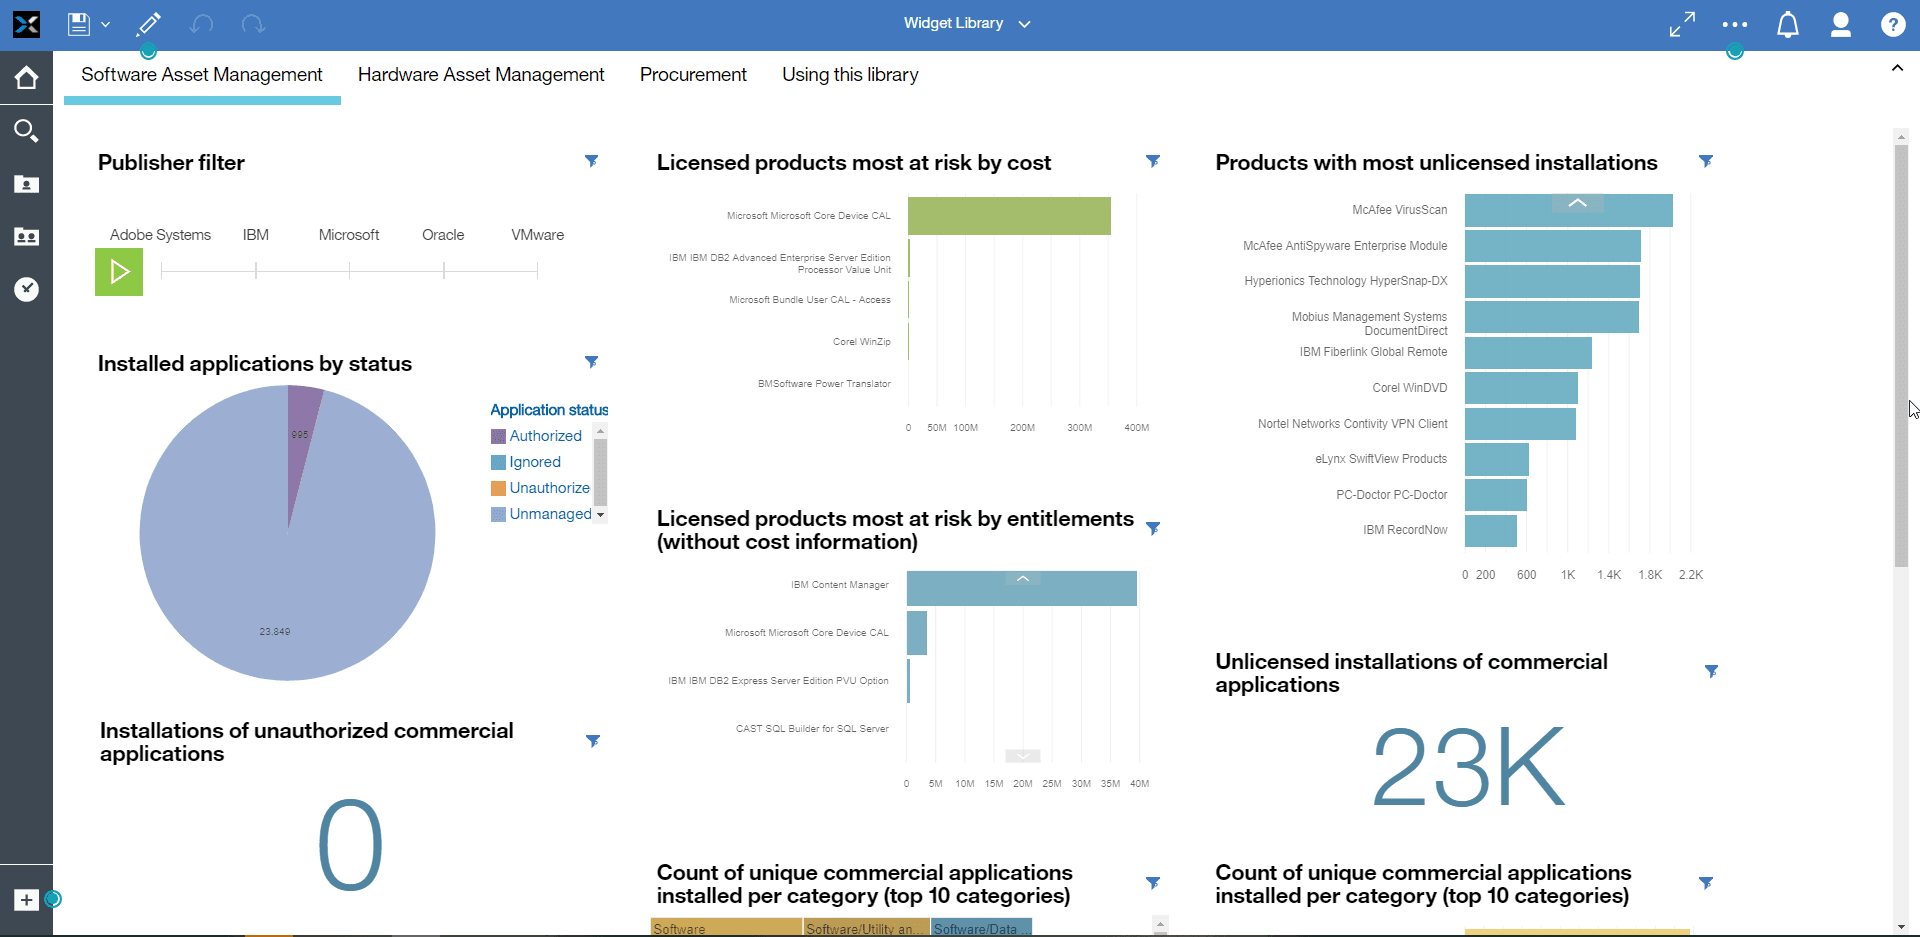Run the publisher filter with the green play button
The height and width of the screenshot is (937, 1920).
pos(118,271)
